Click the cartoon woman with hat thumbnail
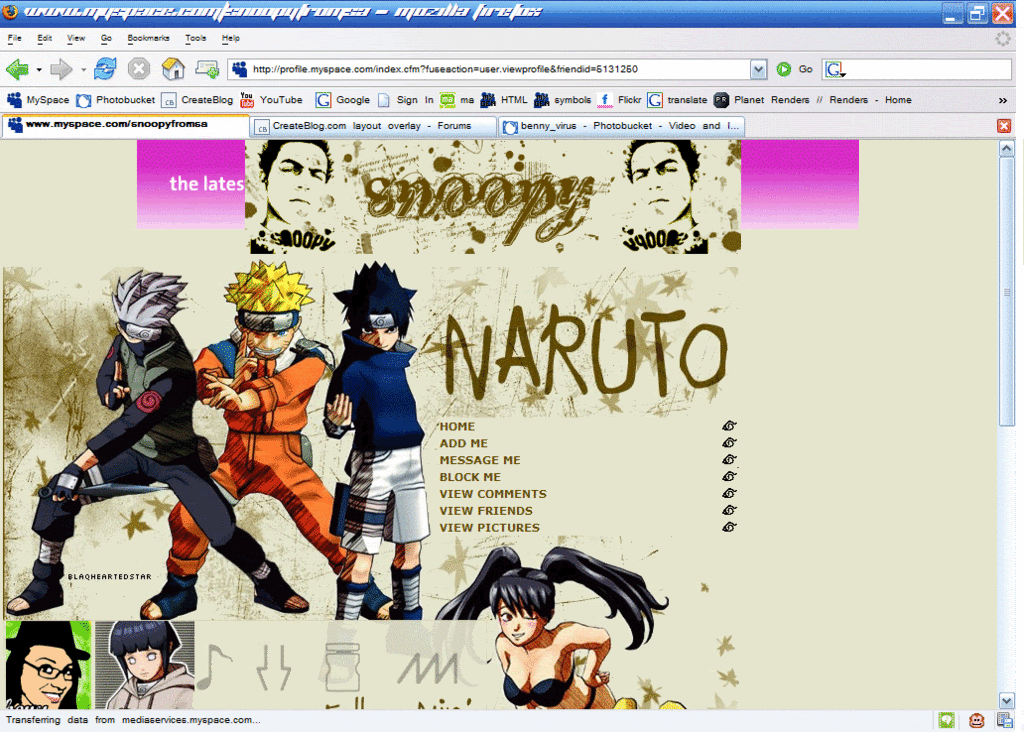Screen dimensions: 1024x732 pos(48,665)
